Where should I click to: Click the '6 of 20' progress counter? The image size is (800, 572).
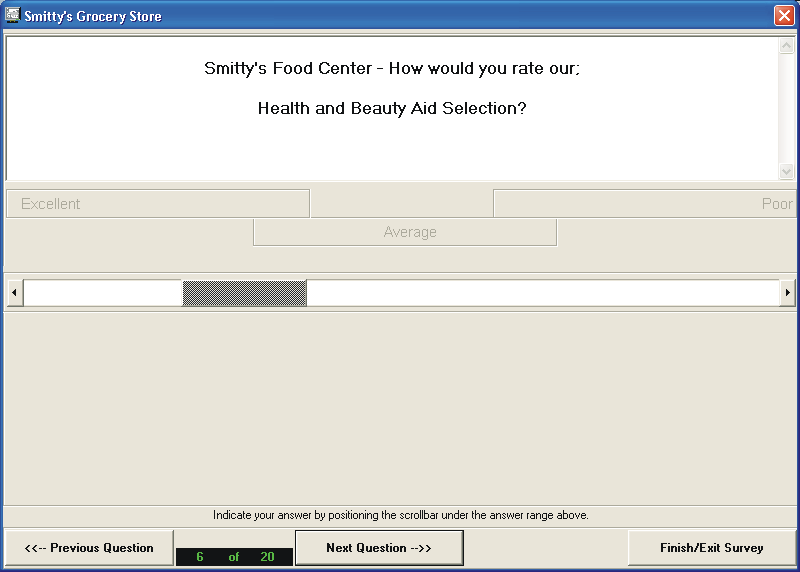(x=234, y=557)
